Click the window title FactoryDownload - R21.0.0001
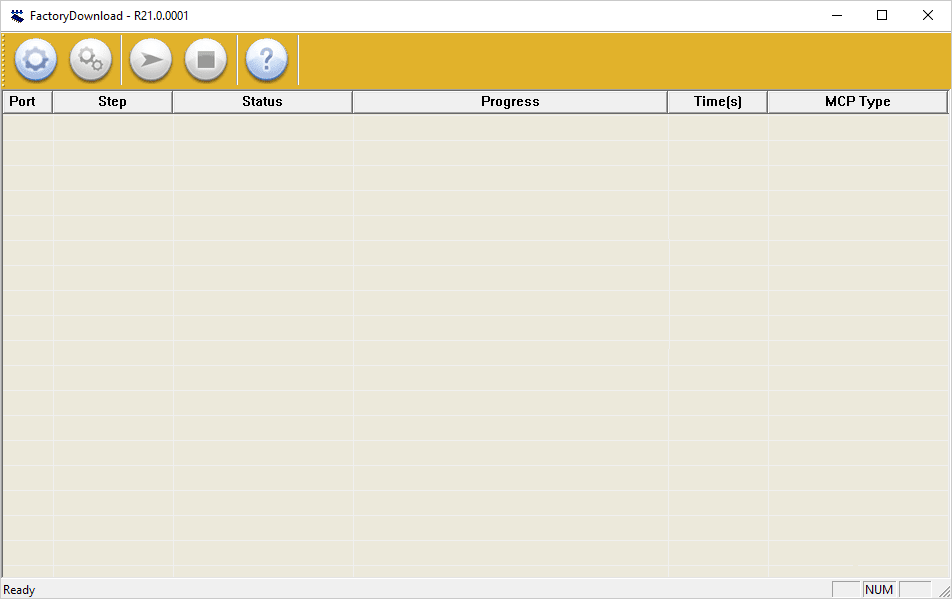Screen dimensions: 952x599 click(x=109, y=16)
